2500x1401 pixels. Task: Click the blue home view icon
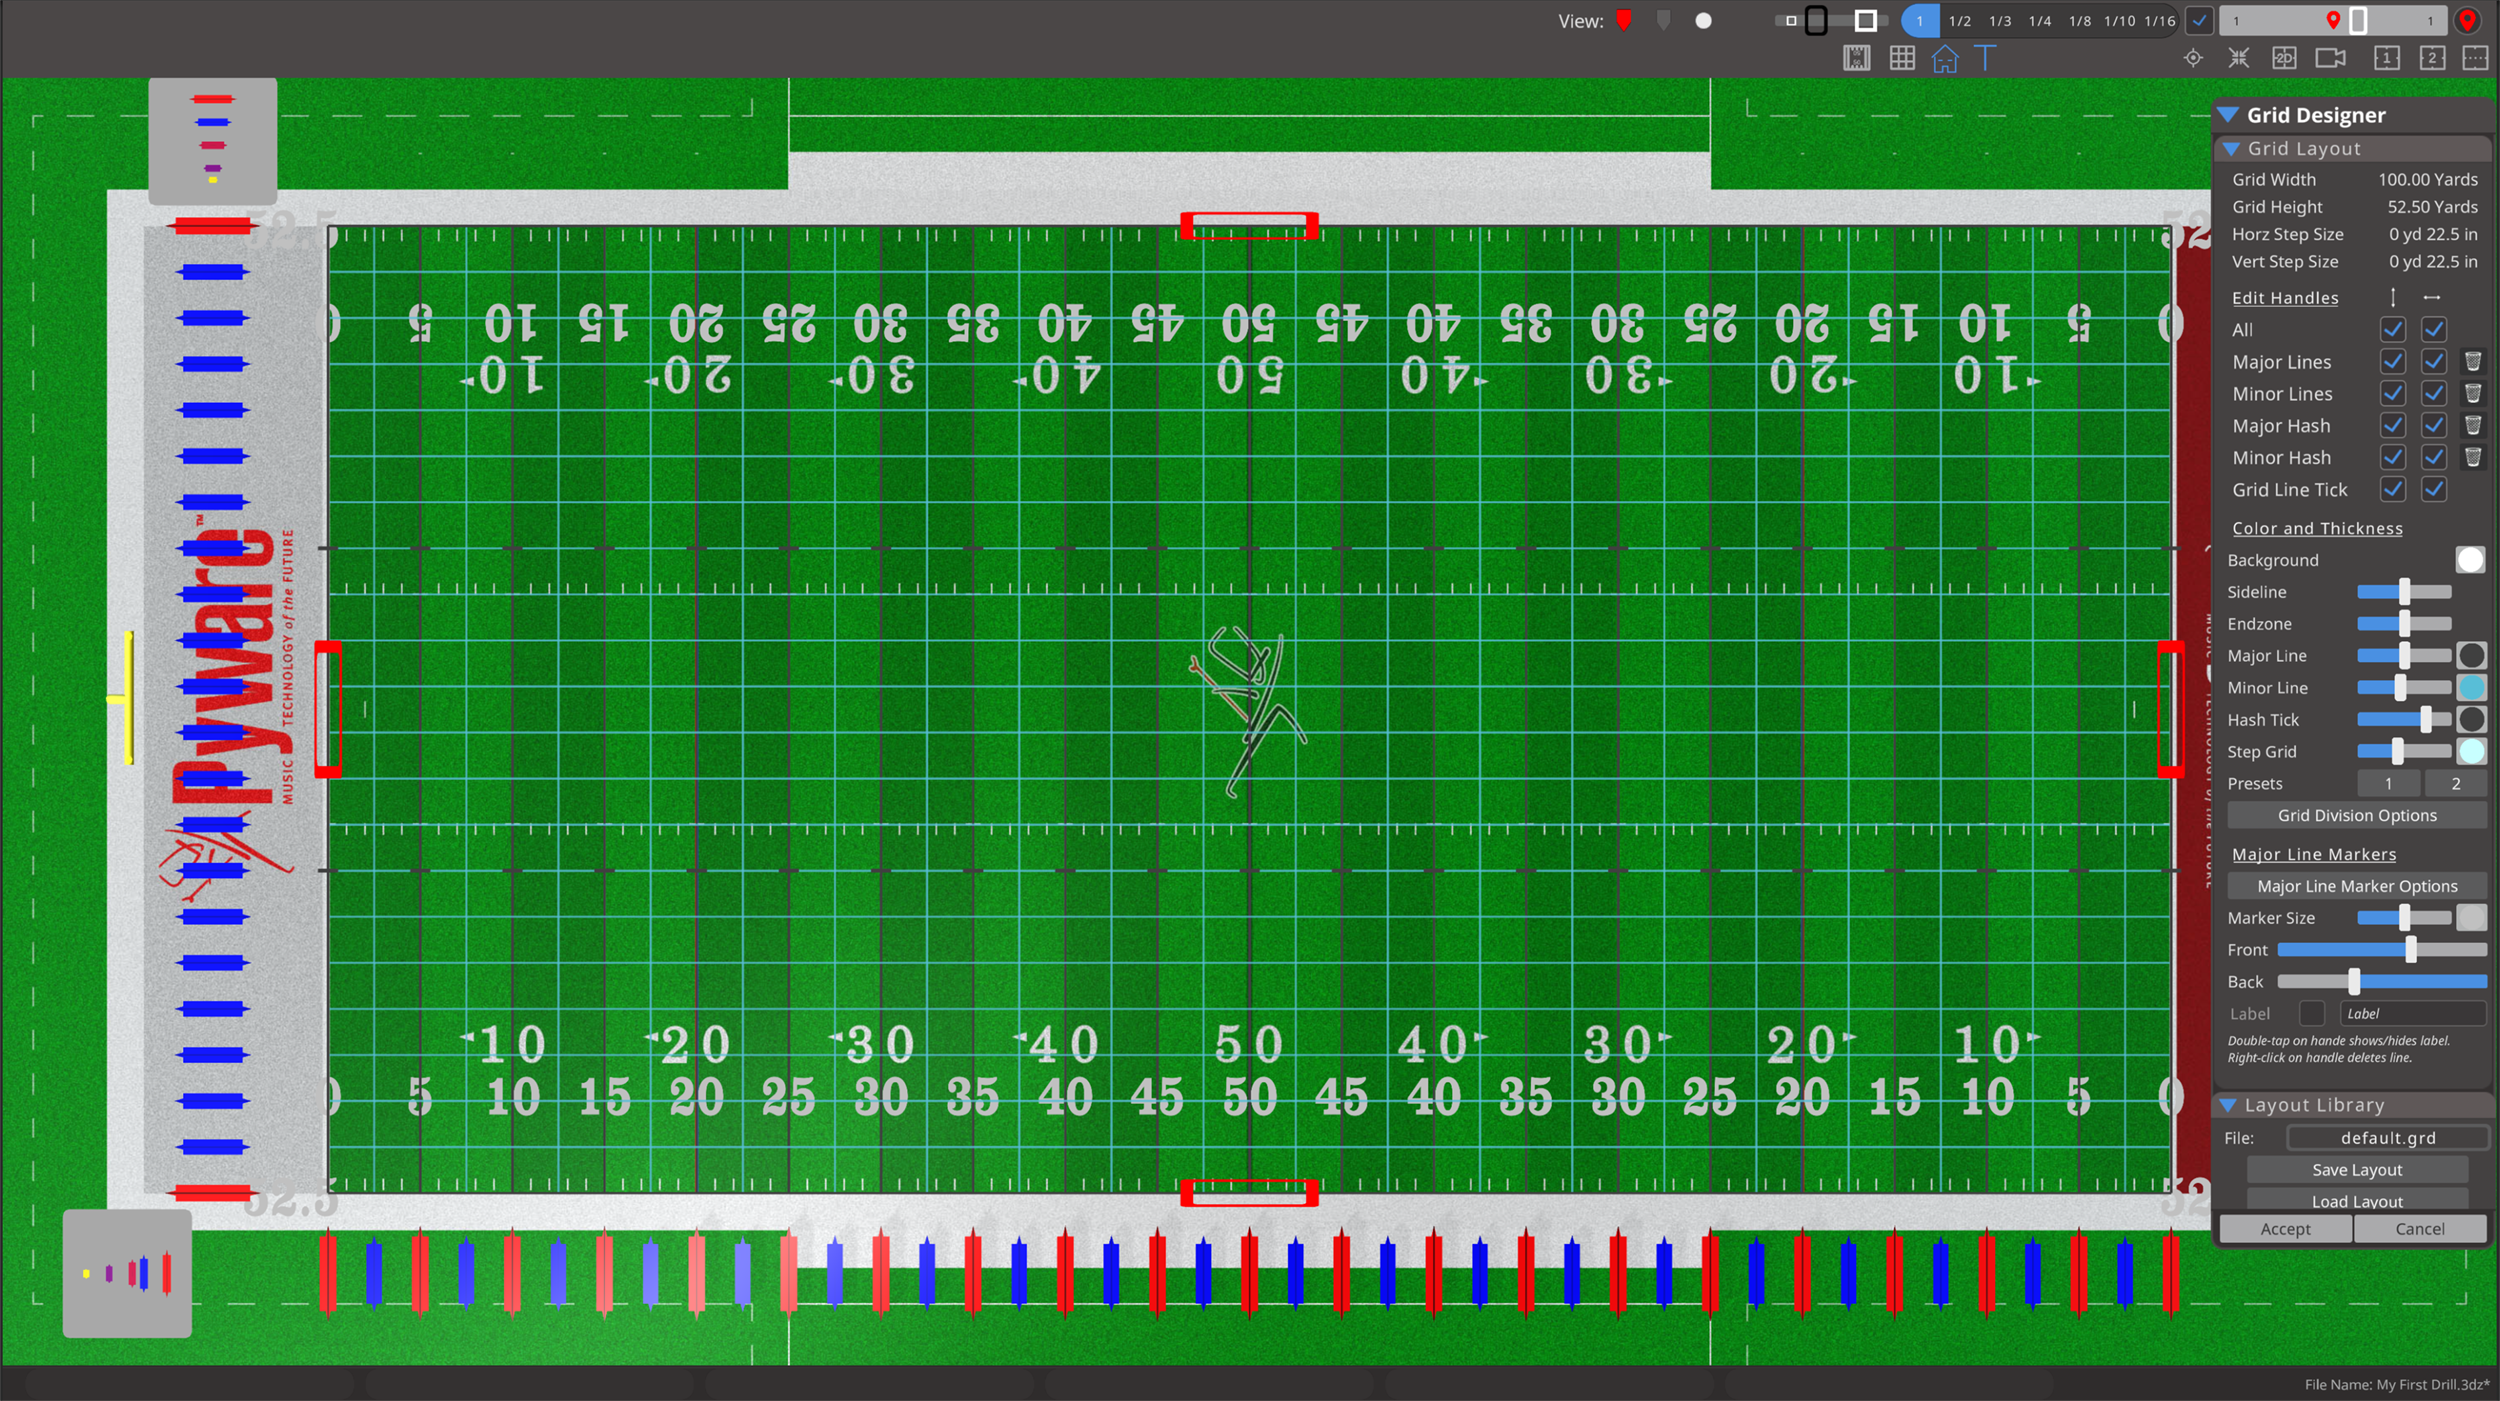tap(1945, 59)
